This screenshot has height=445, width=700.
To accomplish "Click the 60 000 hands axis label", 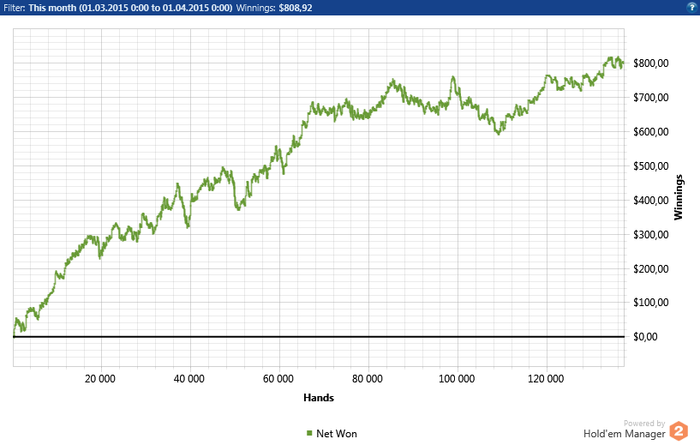I will 278,379.
